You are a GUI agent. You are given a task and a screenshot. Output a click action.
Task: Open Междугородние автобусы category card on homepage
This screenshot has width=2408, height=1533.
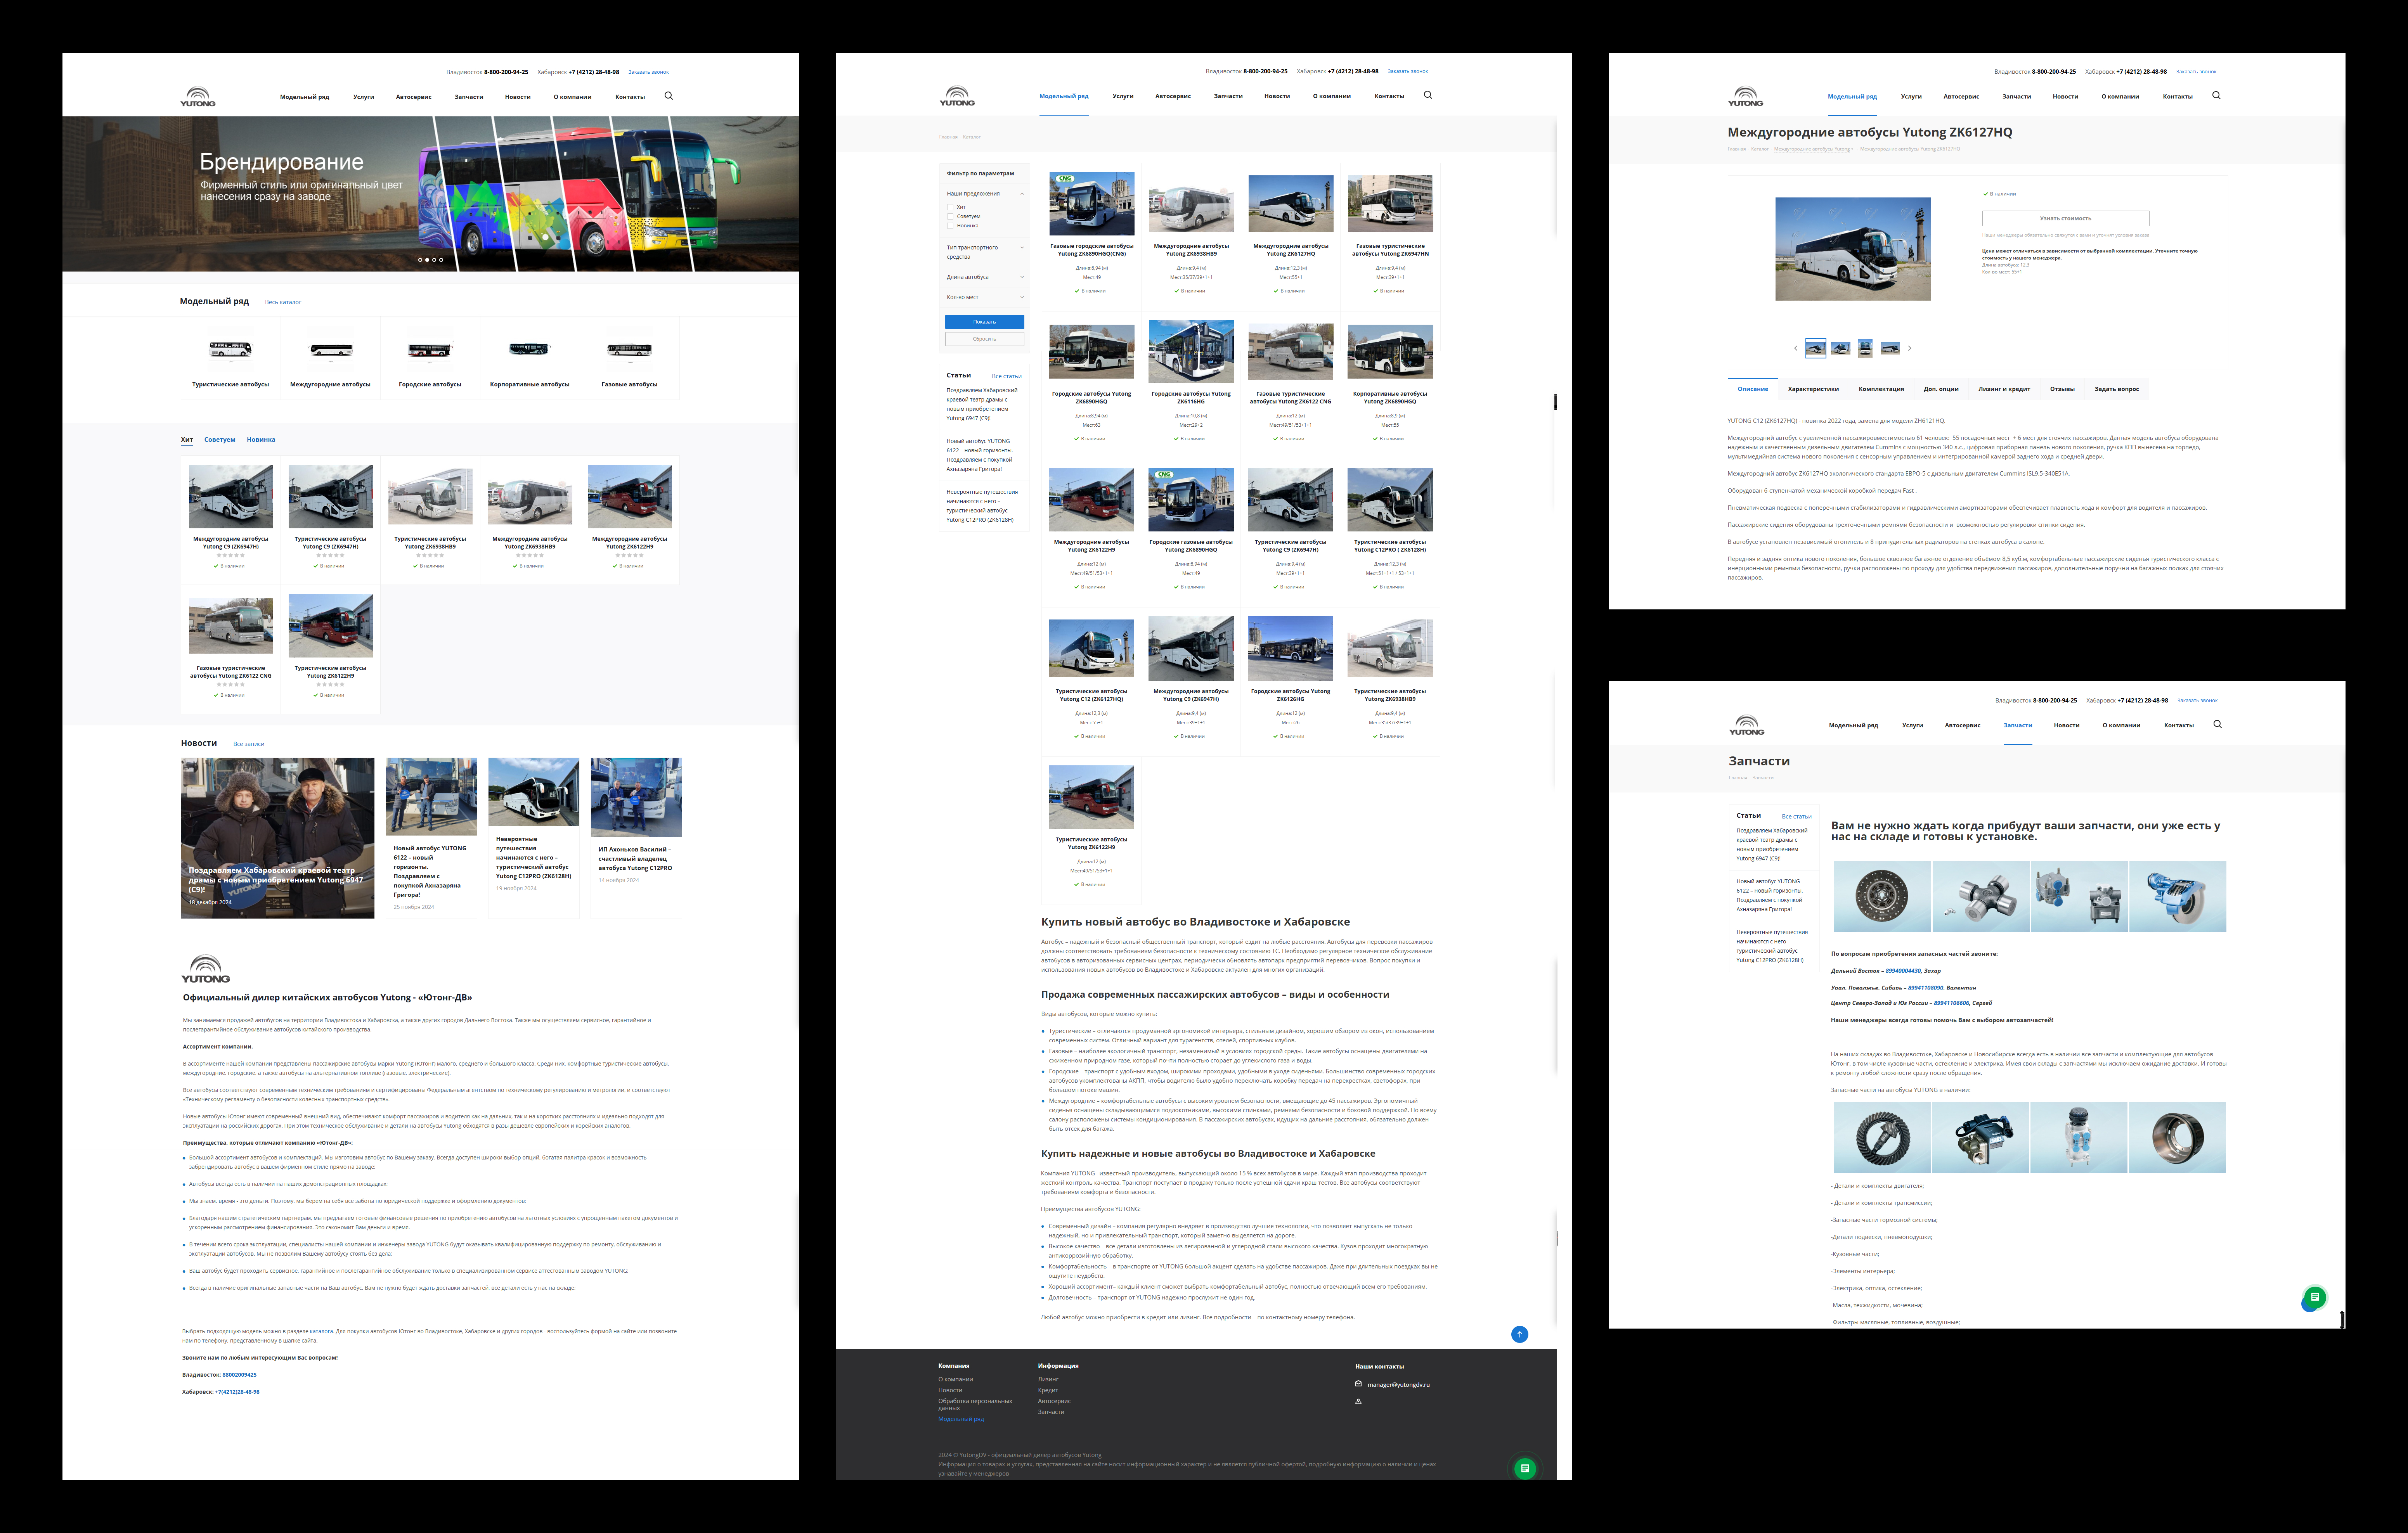330,359
